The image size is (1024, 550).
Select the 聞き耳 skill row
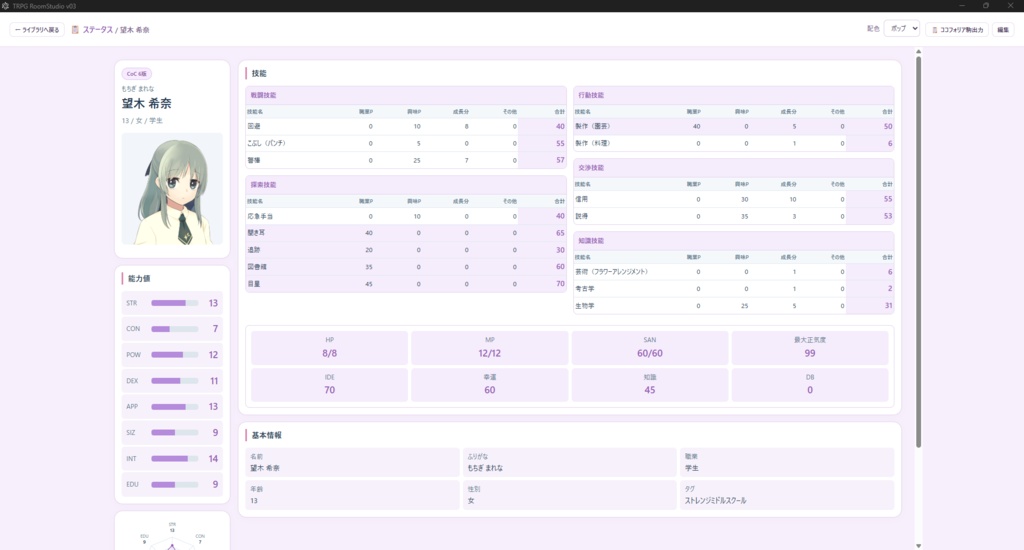tap(406, 233)
